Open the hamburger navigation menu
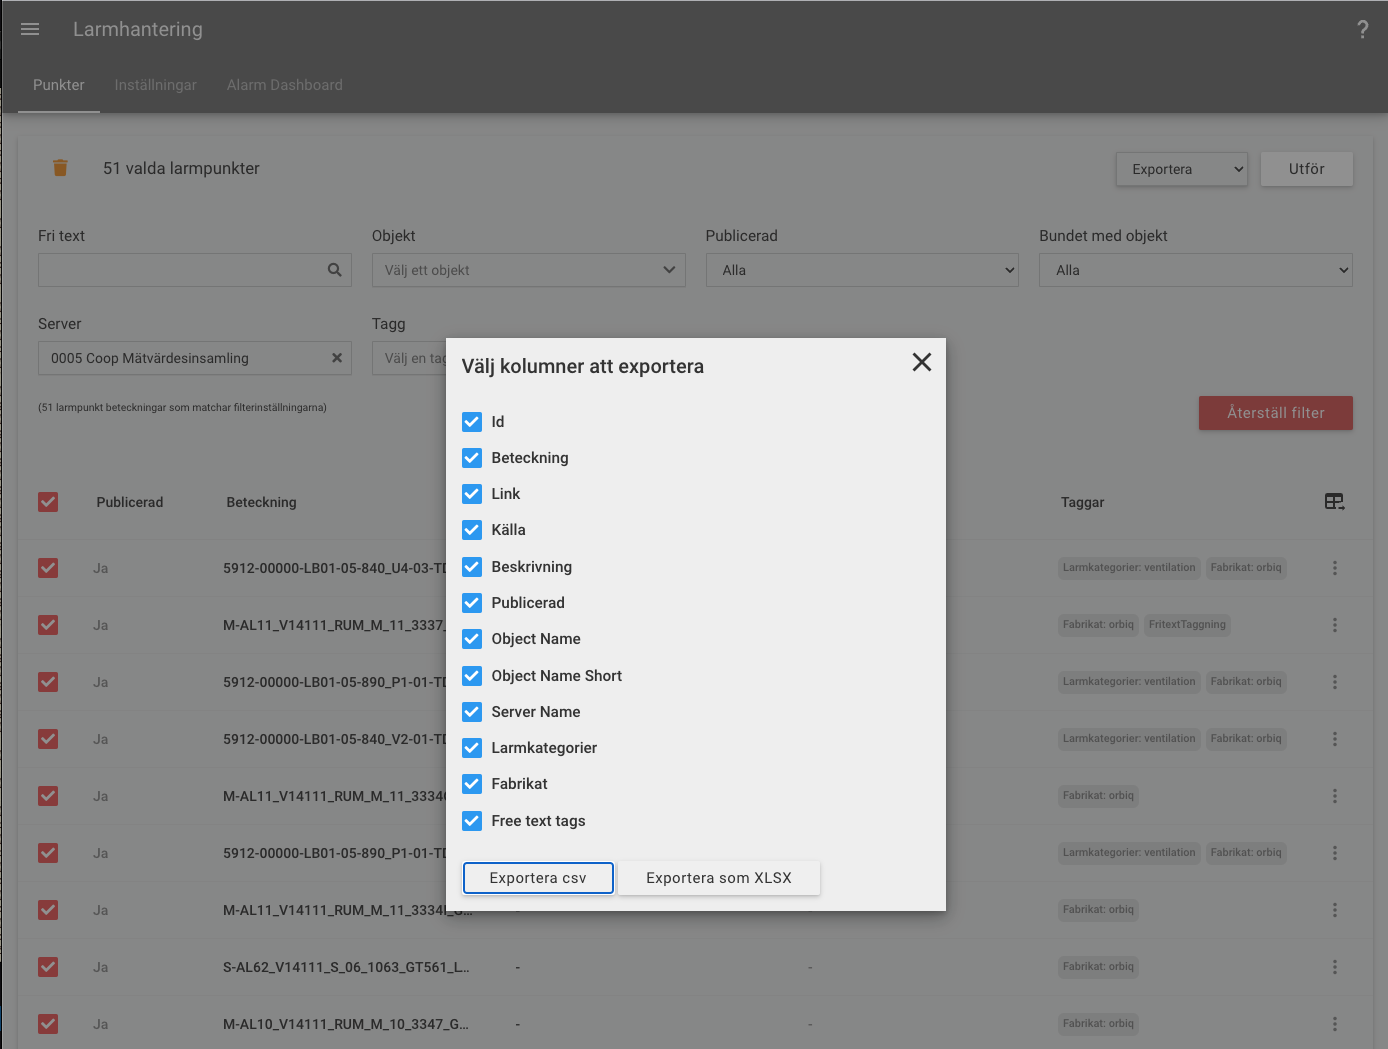Image resolution: width=1388 pixels, height=1049 pixels. click(30, 29)
